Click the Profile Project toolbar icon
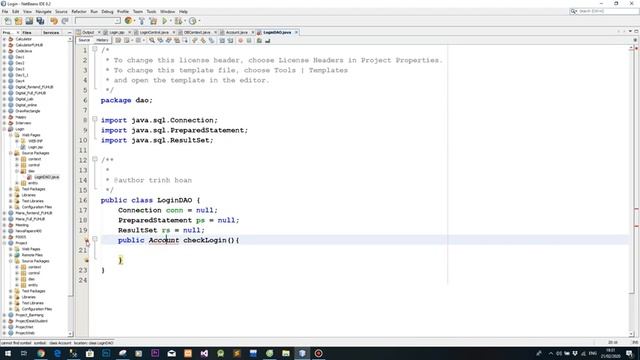The width and height of the screenshot is (640, 360). click(192, 21)
